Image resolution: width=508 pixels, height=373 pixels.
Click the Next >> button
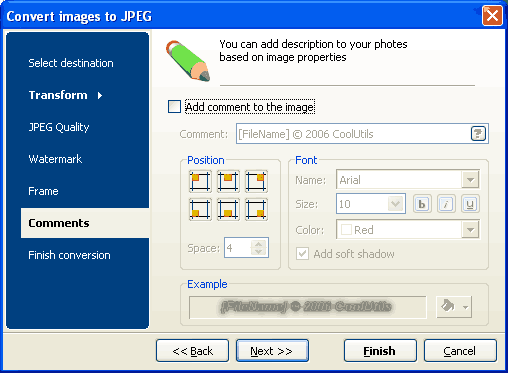point(272,351)
